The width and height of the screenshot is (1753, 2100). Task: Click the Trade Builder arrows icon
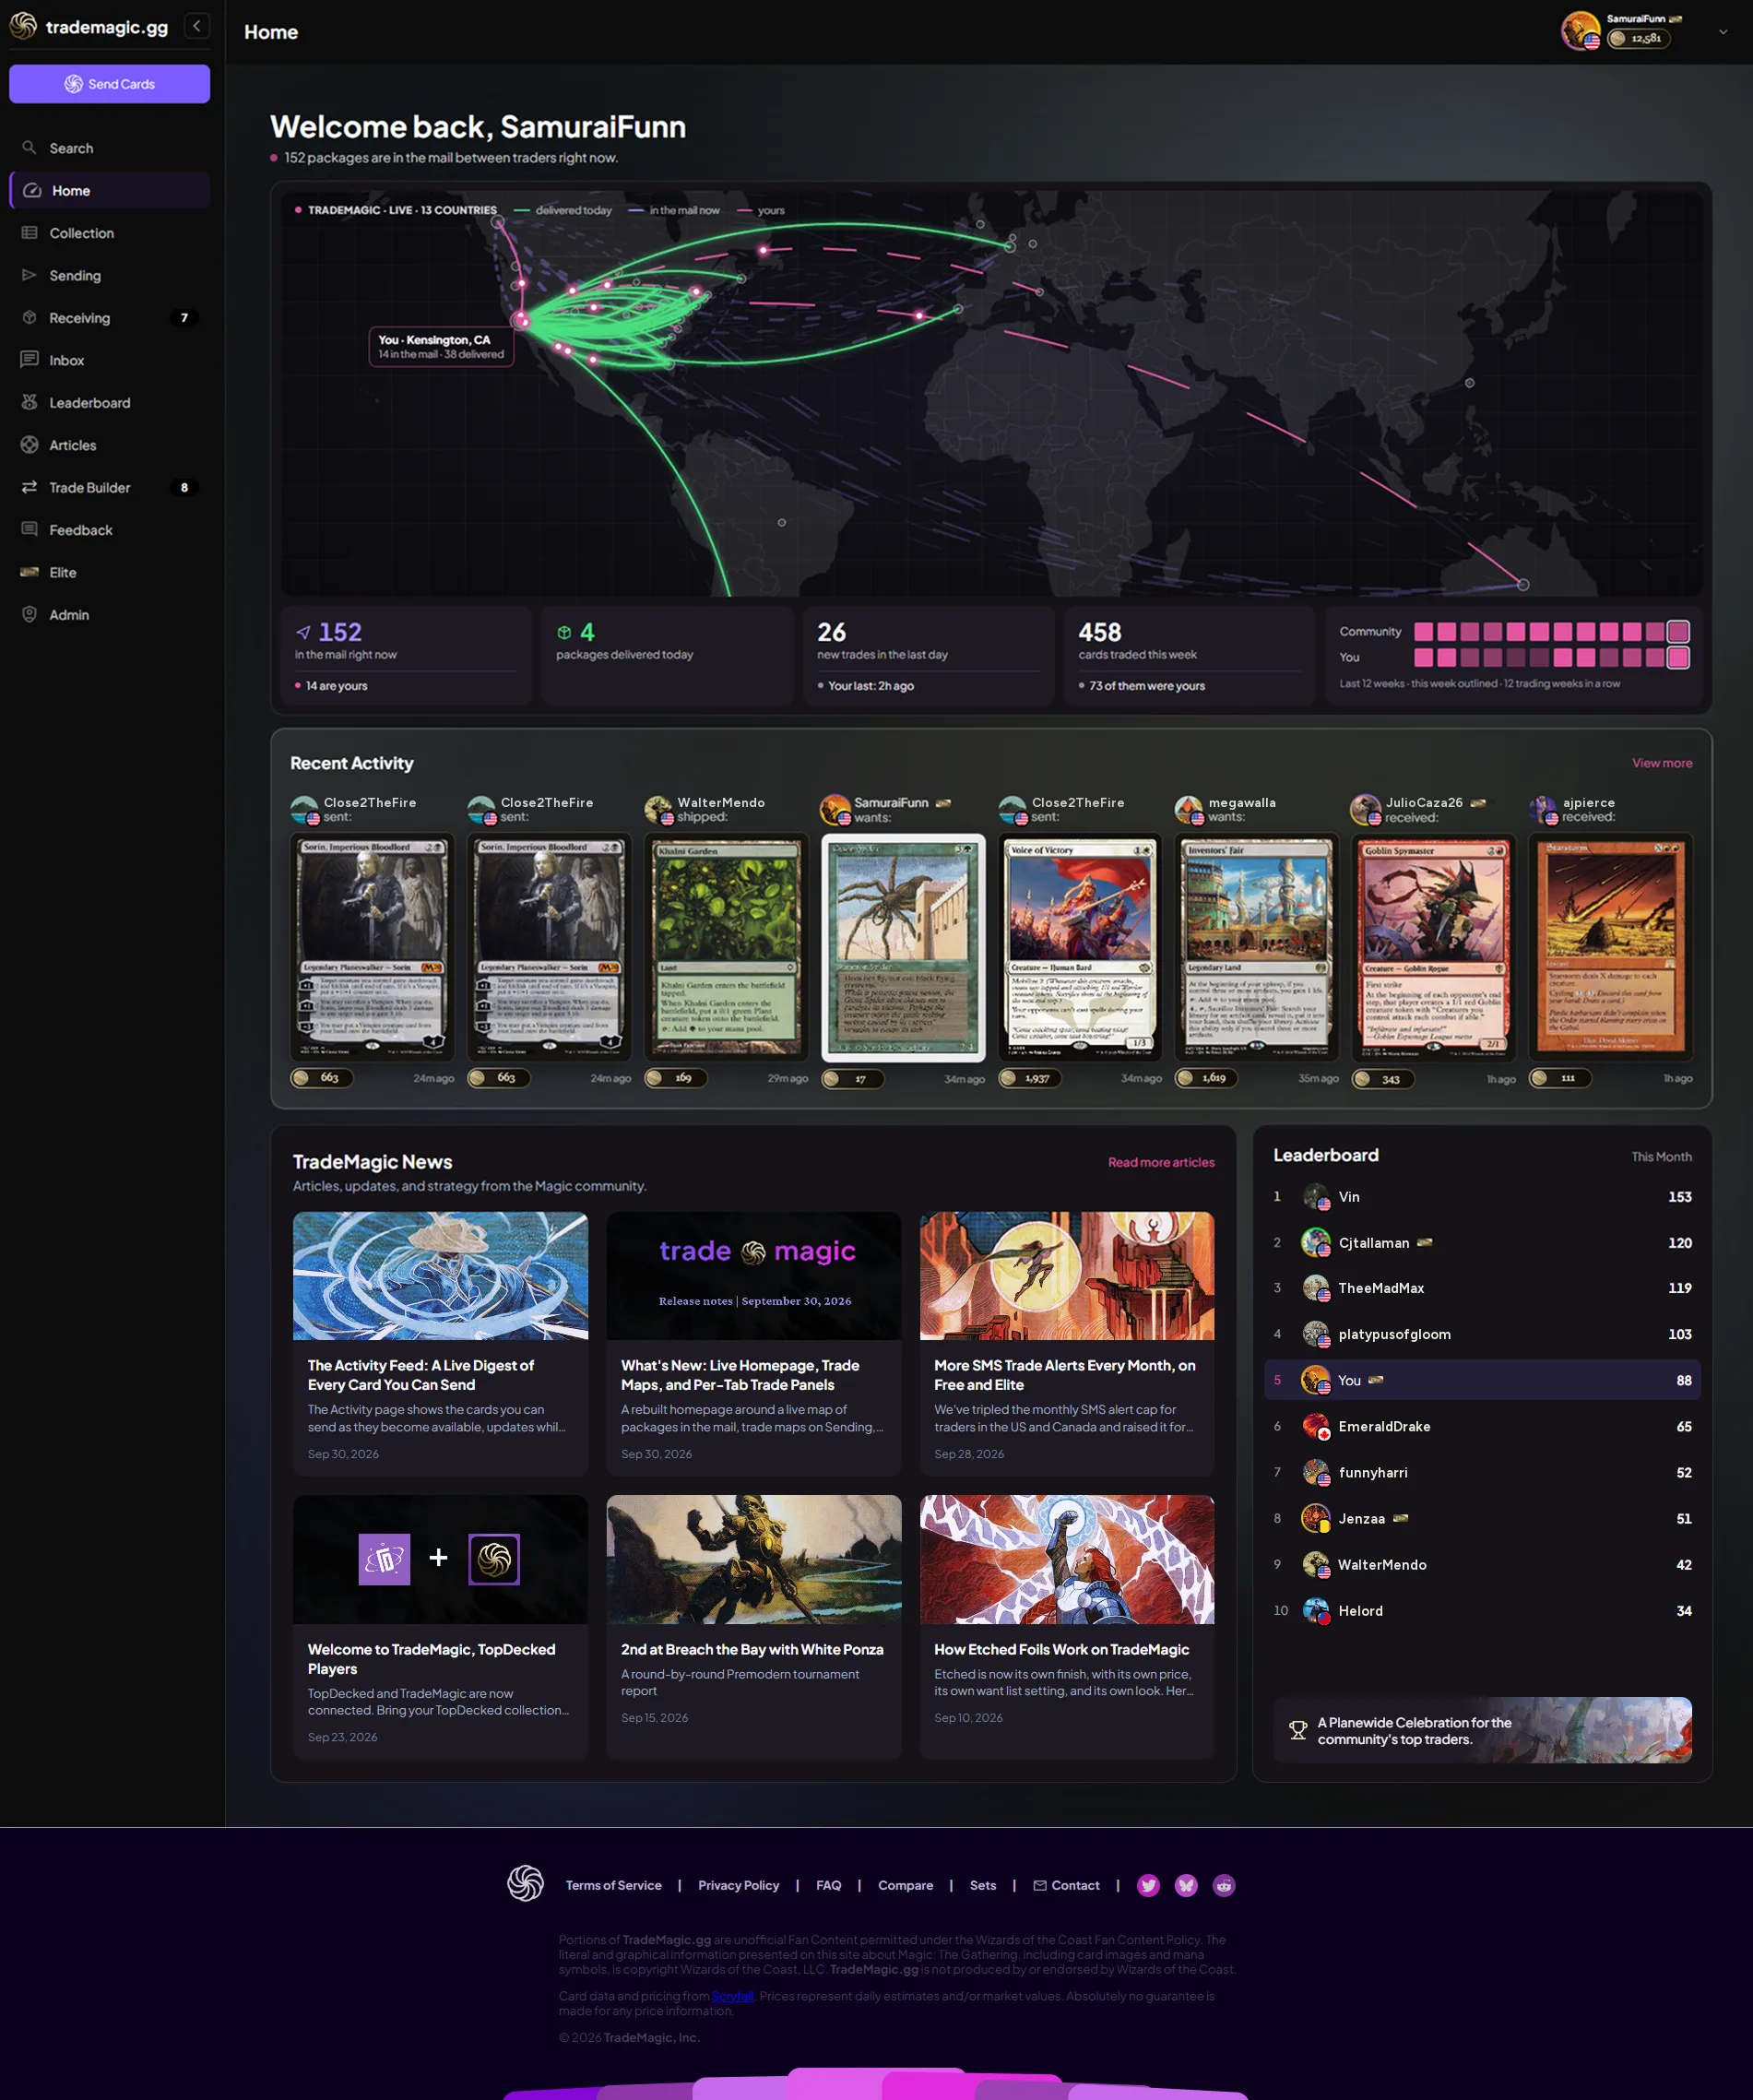pyautogui.click(x=30, y=487)
